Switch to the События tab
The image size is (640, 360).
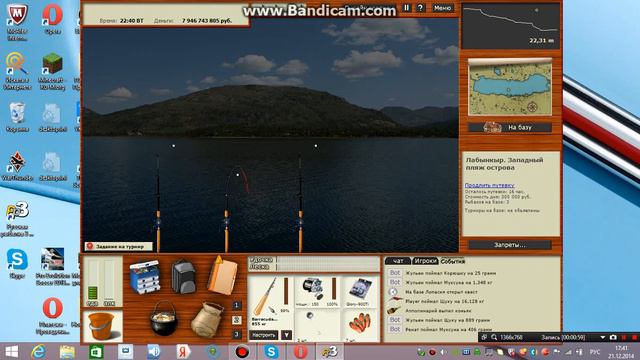pyautogui.click(x=453, y=261)
